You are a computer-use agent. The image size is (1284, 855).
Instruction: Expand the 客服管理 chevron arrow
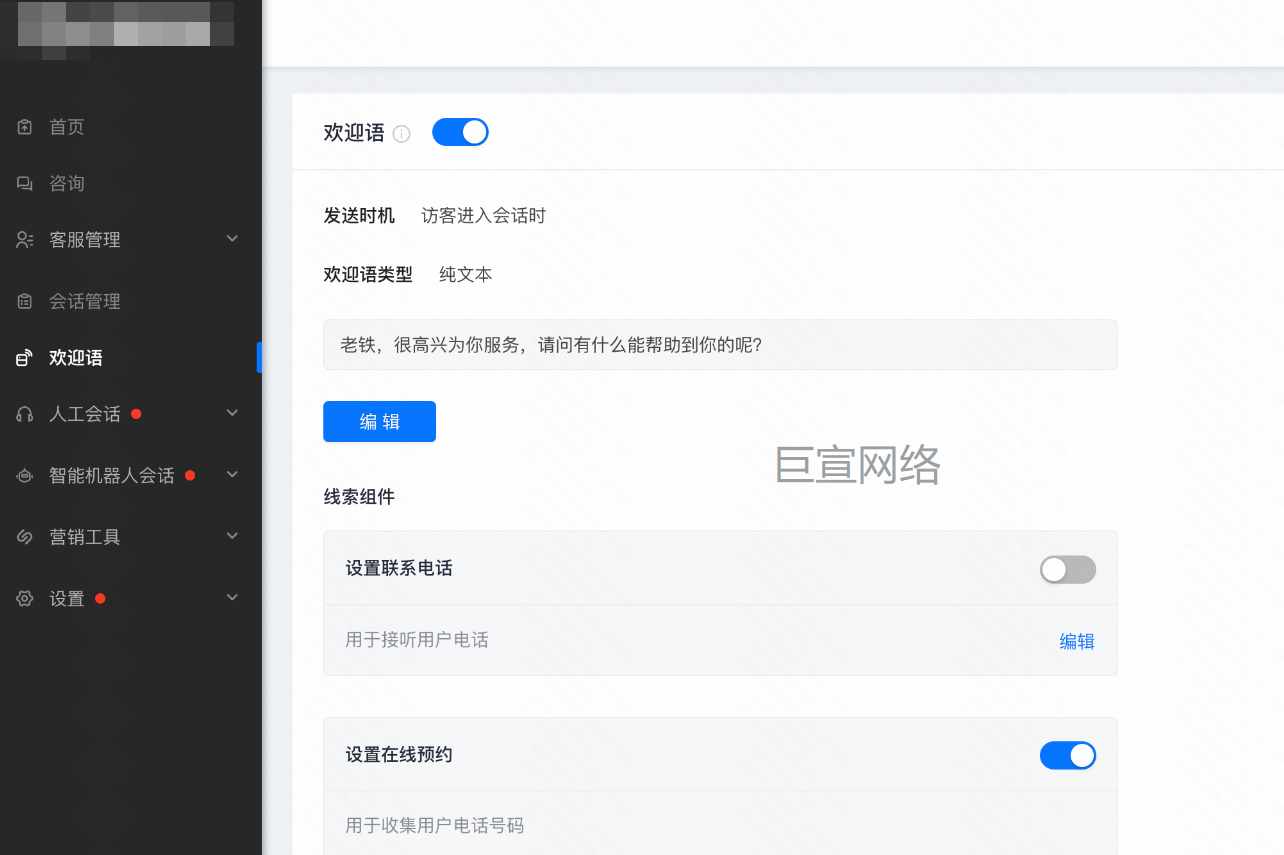pyautogui.click(x=232, y=239)
